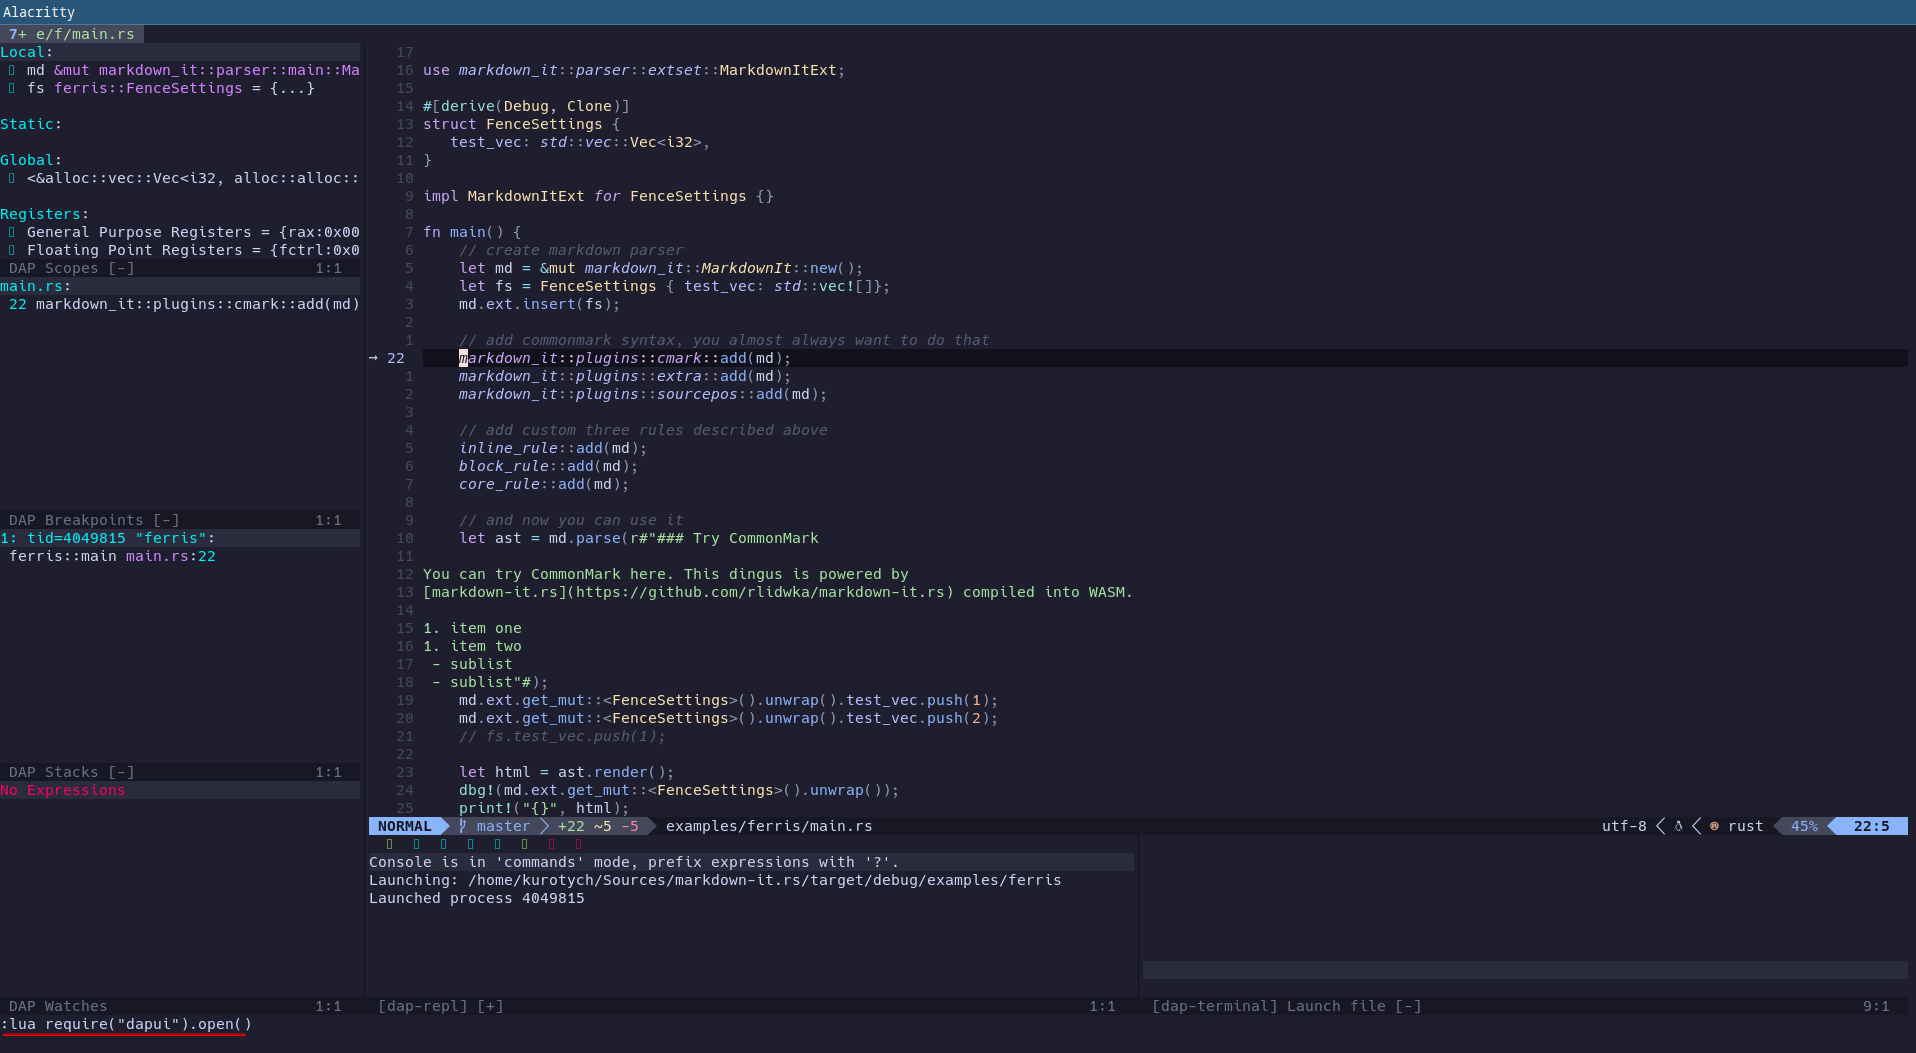
Task: Expand the global alloc::vec::Vec entry
Action: tap(12, 178)
